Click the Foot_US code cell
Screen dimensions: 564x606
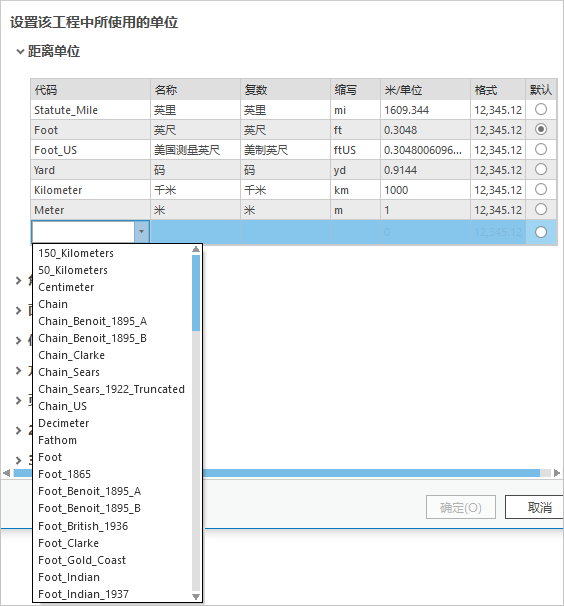[90, 150]
